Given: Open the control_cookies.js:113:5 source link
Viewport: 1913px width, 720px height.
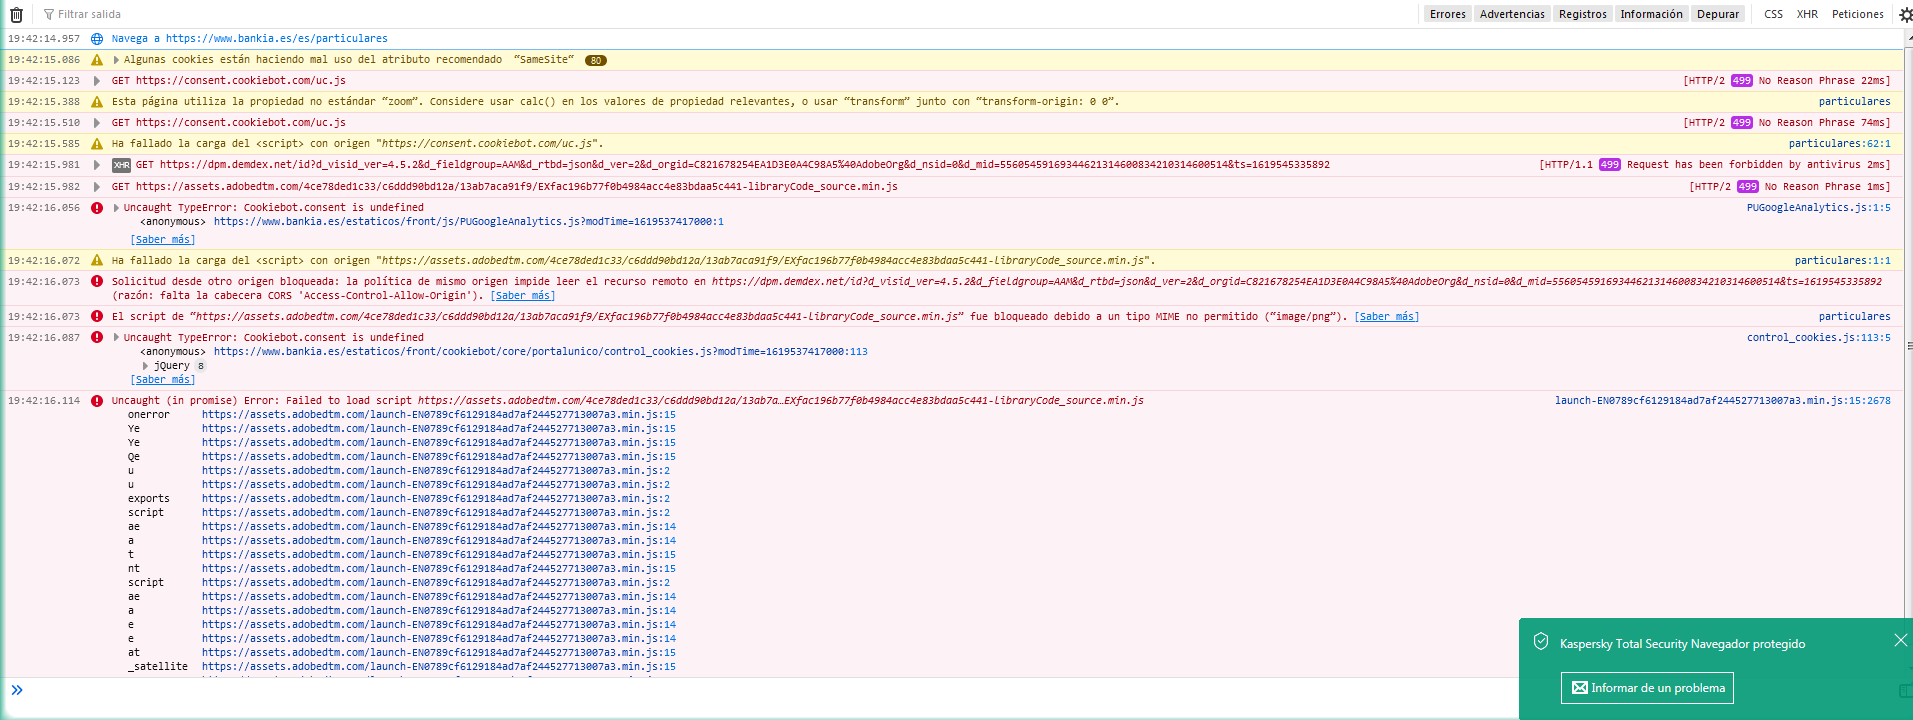Looking at the screenshot, I should pyautogui.click(x=1818, y=338).
